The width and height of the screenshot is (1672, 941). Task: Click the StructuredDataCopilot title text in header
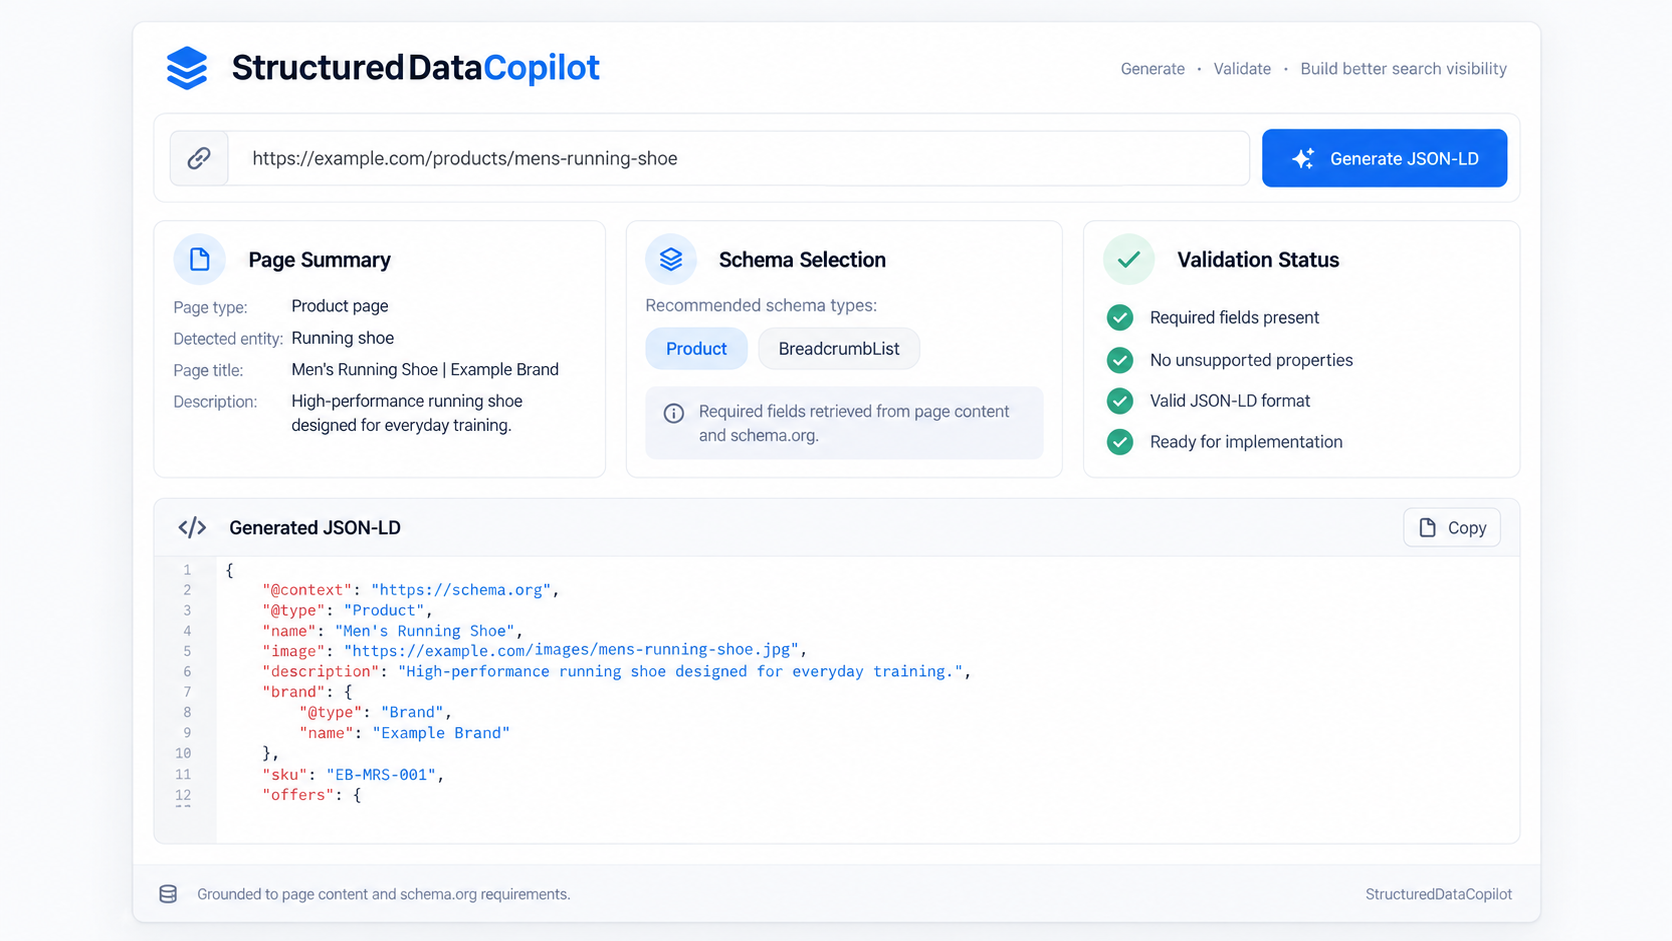(415, 68)
